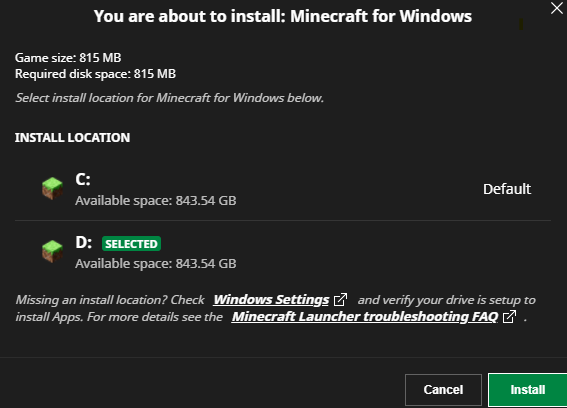Click the grass block icon for C: drive
Image resolution: width=567 pixels, height=408 pixels.
tap(52, 188)
